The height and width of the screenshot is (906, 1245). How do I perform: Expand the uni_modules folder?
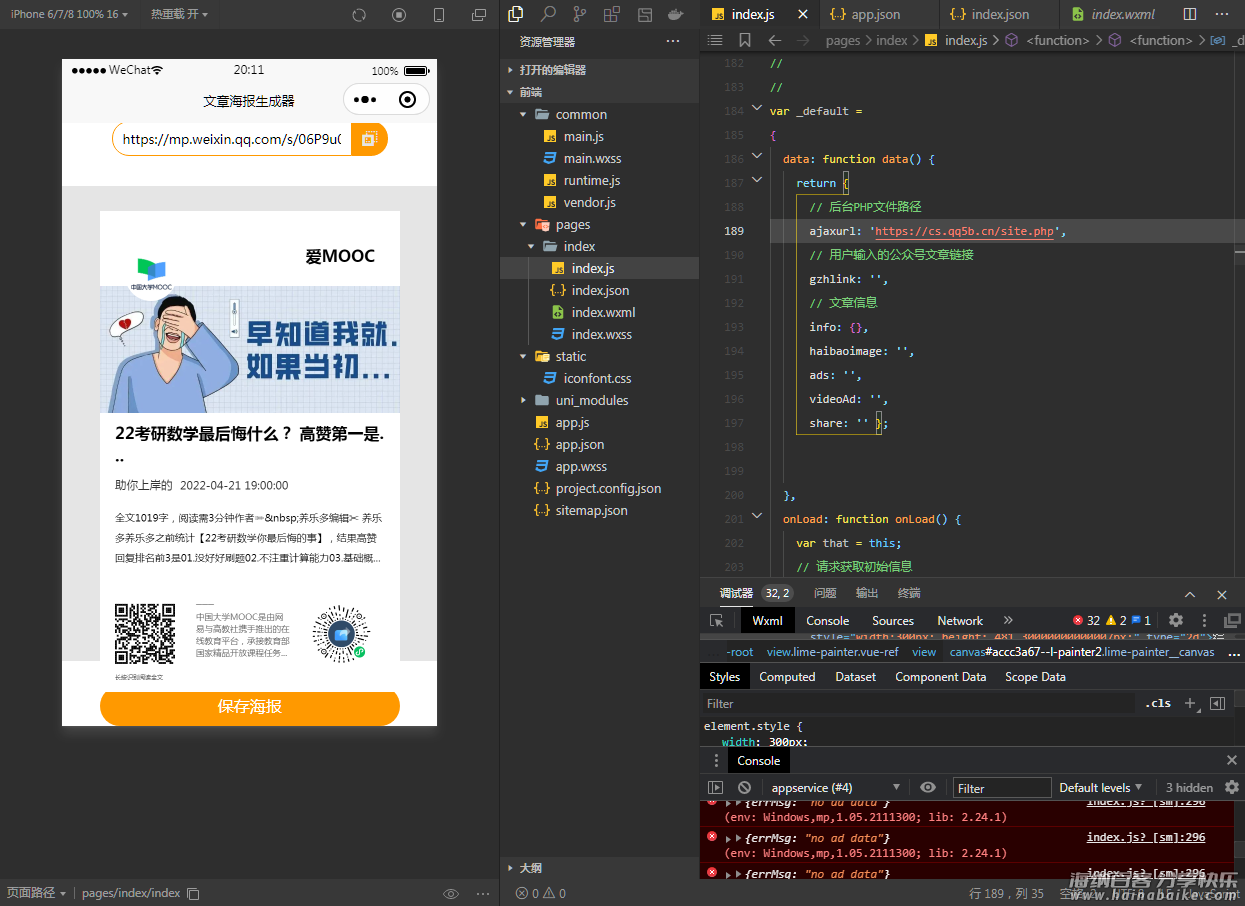pyautogui.click(x=523, y=400)
